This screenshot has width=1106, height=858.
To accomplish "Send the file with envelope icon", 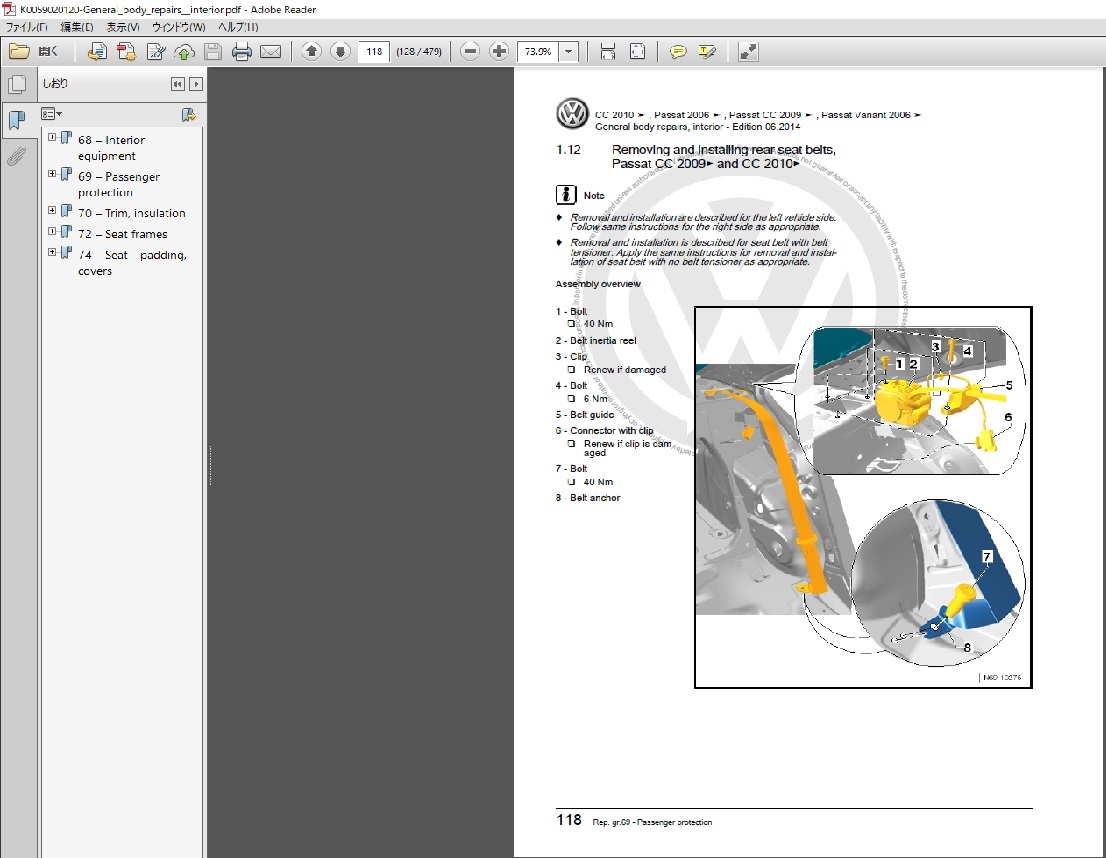I will click(x=271, y=52).
